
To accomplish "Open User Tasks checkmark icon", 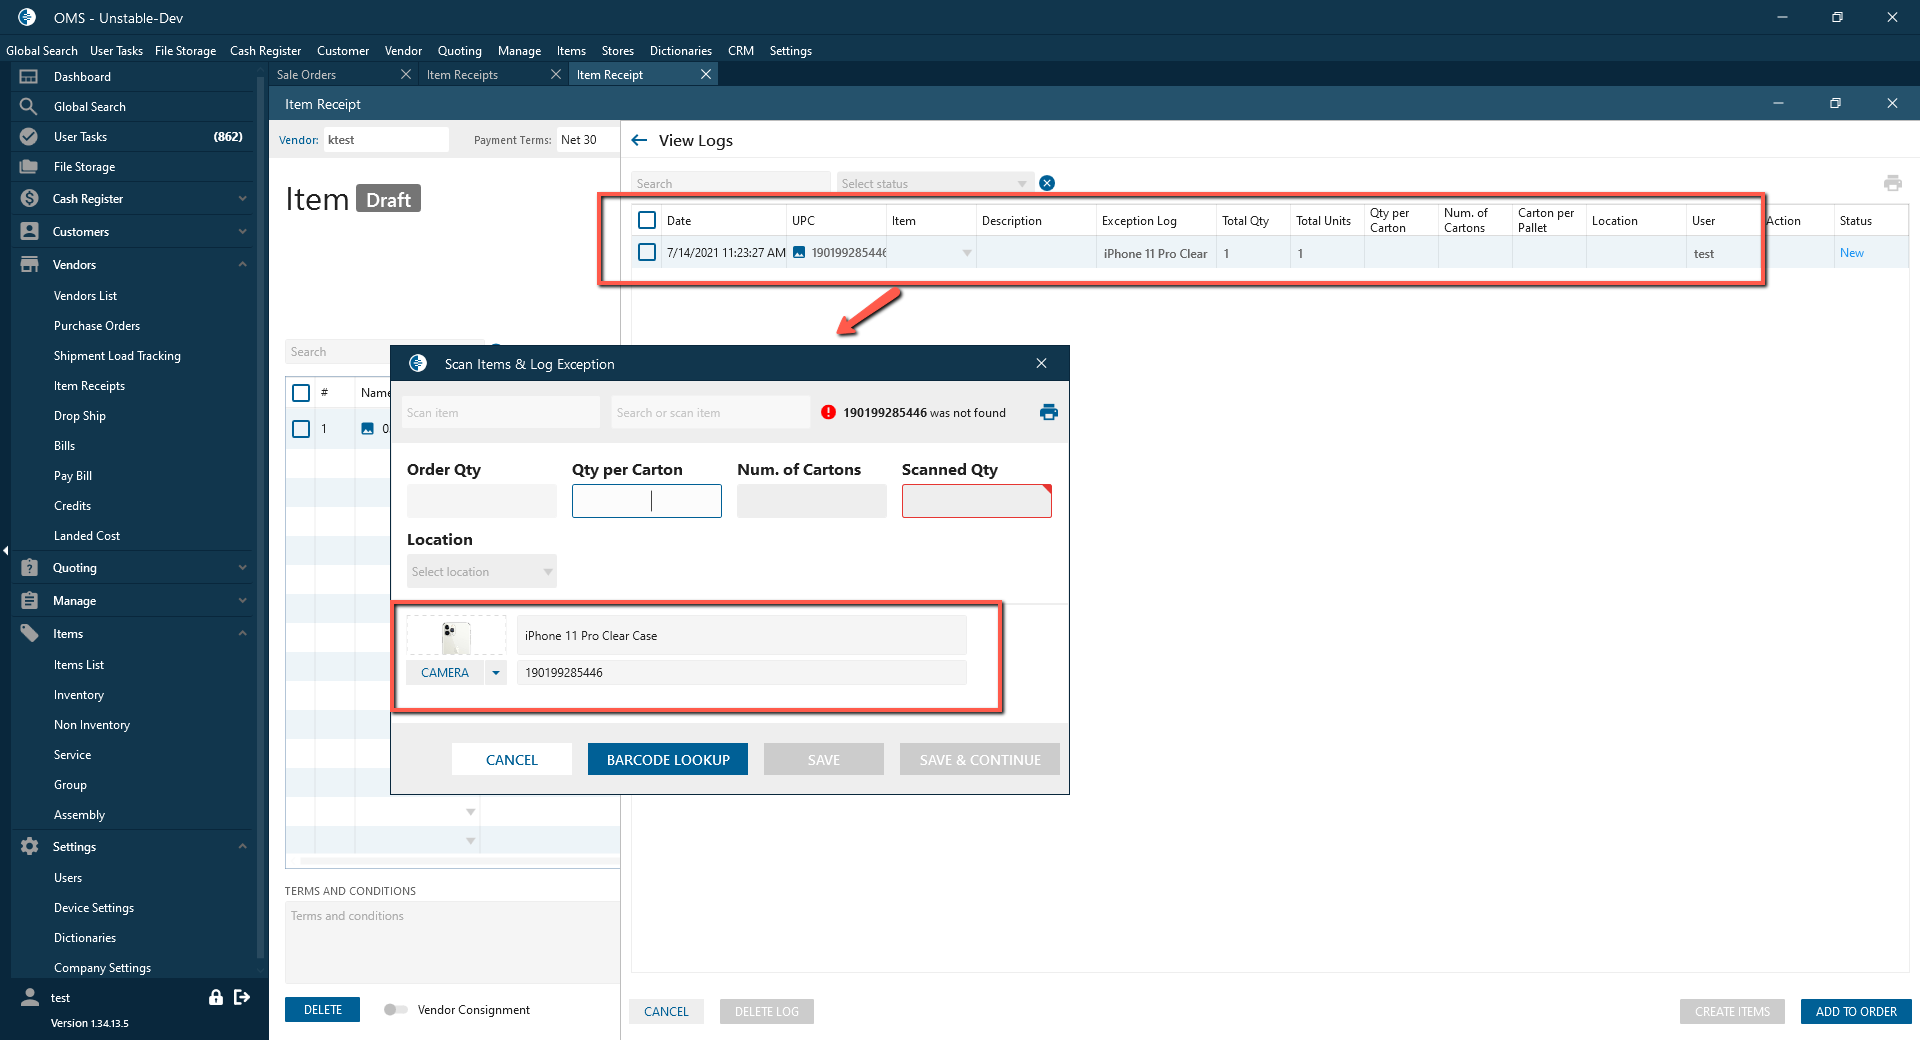I will (29, 137).
